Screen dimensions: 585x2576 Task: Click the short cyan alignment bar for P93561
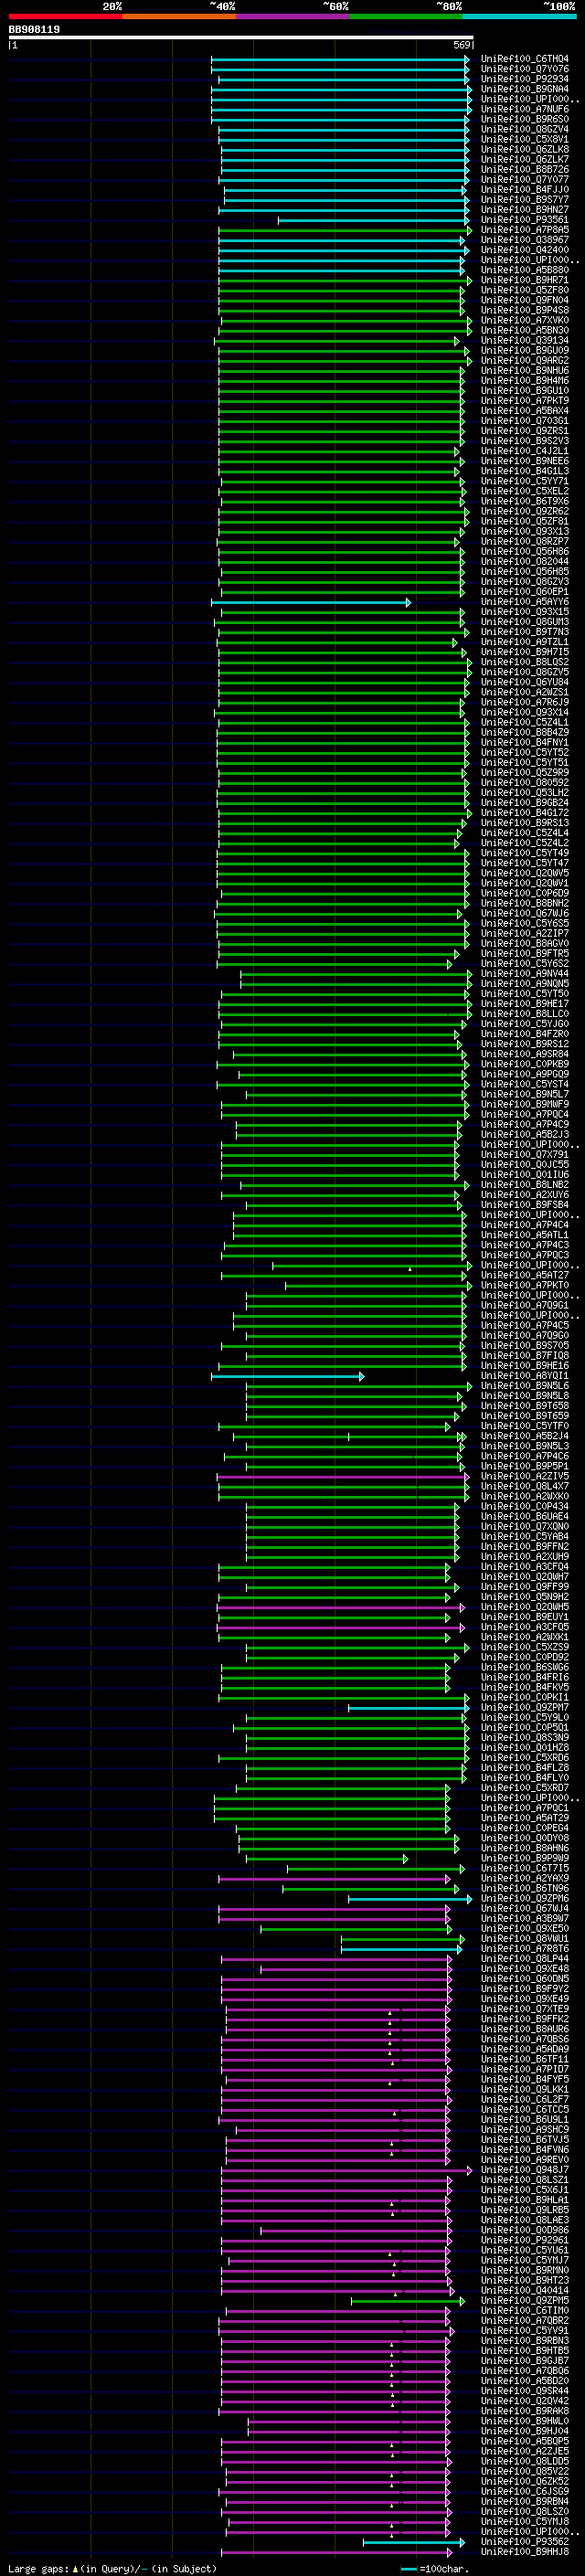click(x=373, y=220)
